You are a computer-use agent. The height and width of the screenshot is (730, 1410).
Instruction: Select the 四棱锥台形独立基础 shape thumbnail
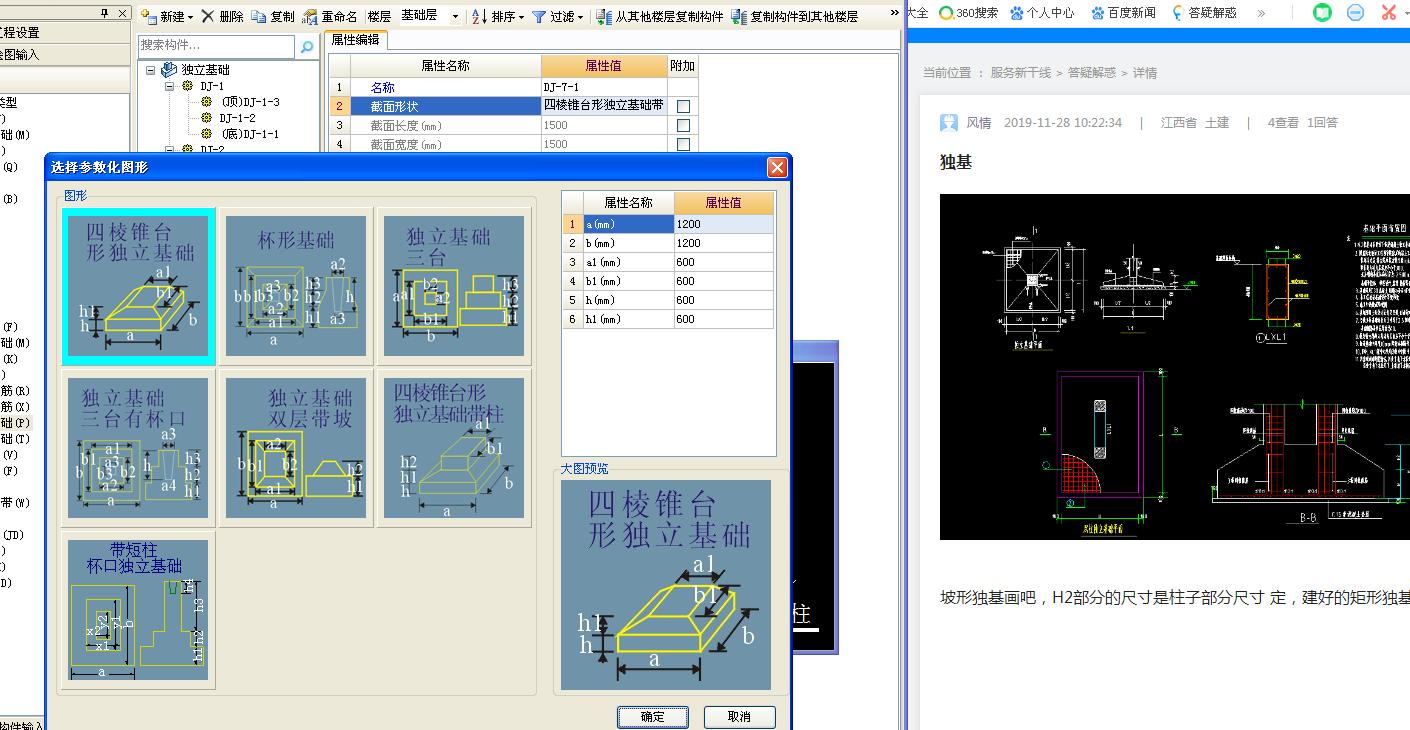[x=137, y=287]
